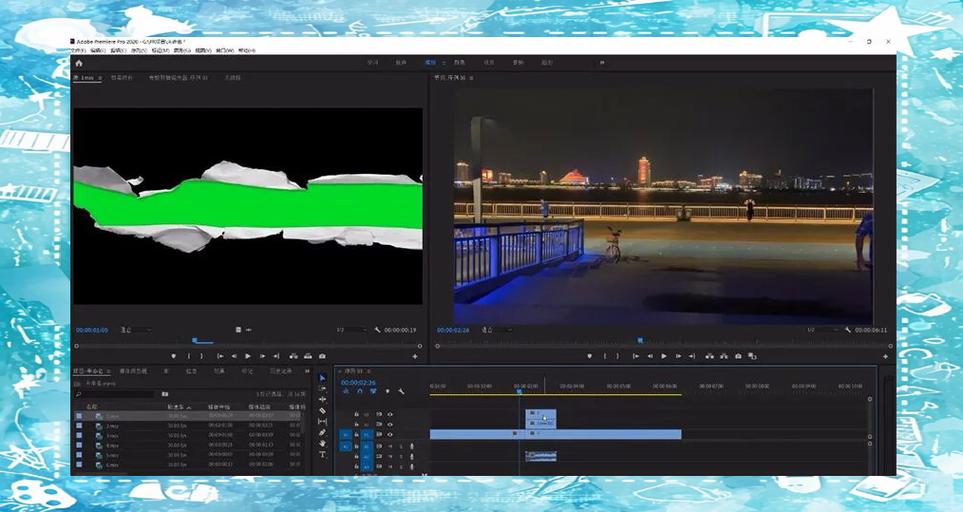Click Add Marker button in Program monitor
The width and height of the screenshot is (963, 512).
click(x=590, y=356)
